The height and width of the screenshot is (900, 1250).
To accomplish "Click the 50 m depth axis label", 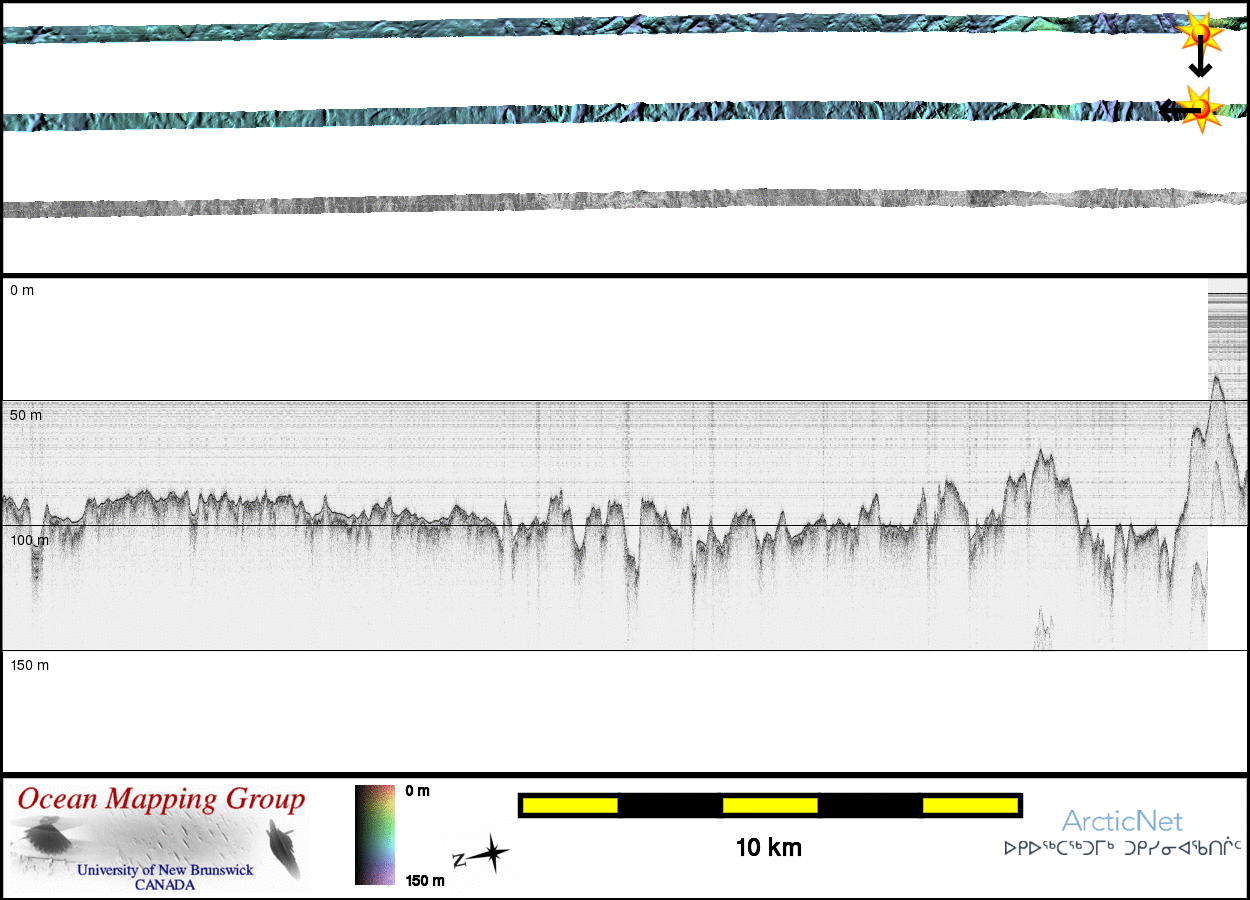I will [x=27, y=415].
